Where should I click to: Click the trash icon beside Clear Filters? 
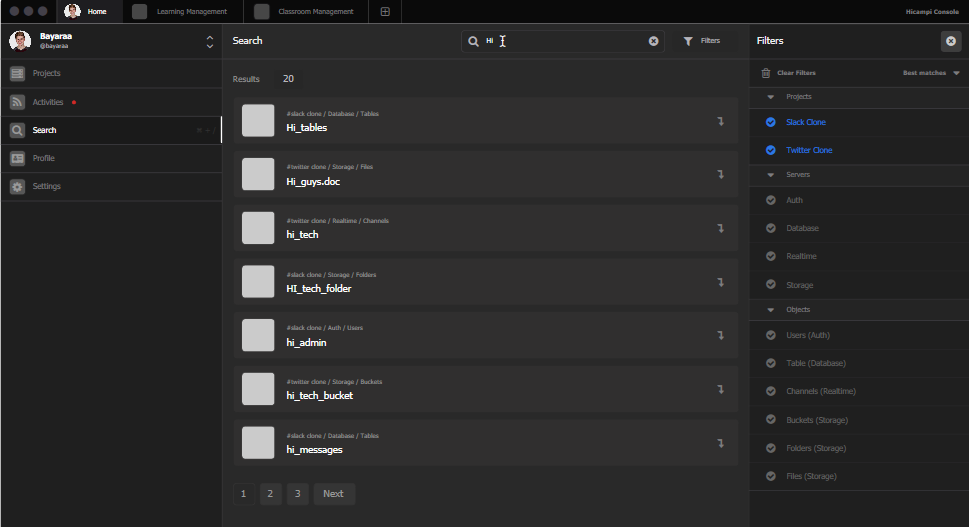(766, 73)
